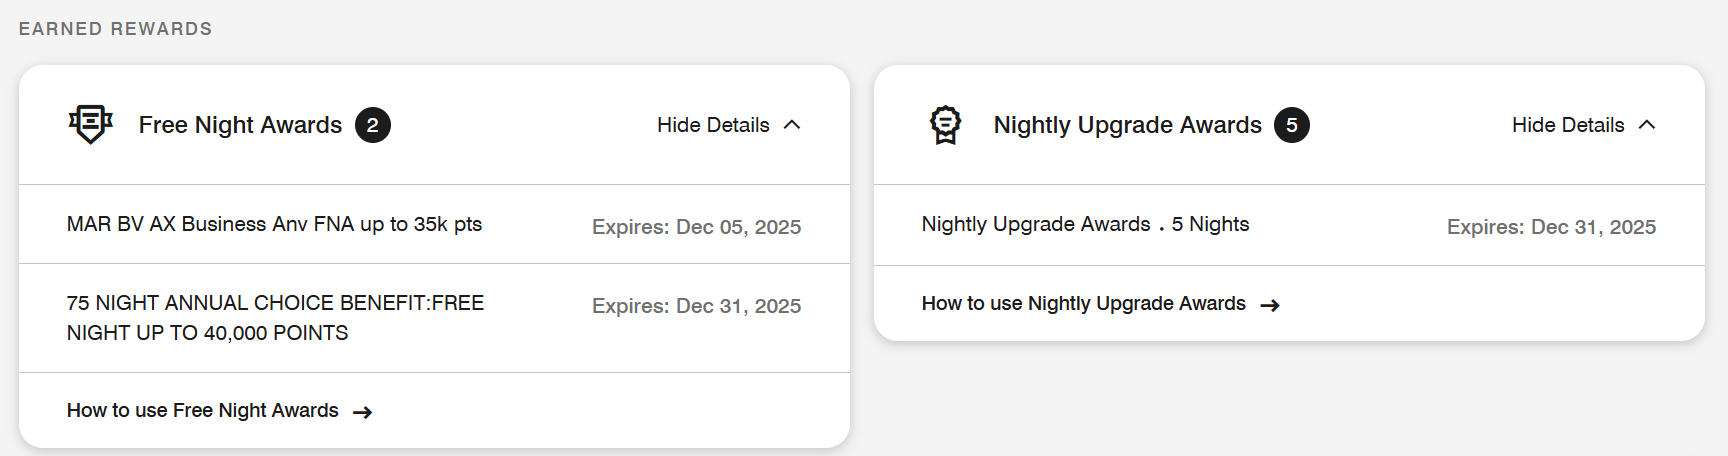Open How to use Free Night Awards link
1728x456 pixels.
[x=203, y=410]
